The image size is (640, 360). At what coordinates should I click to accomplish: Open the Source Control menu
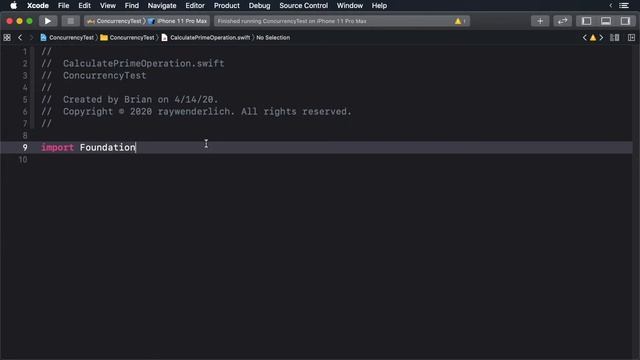coord(303,6)
